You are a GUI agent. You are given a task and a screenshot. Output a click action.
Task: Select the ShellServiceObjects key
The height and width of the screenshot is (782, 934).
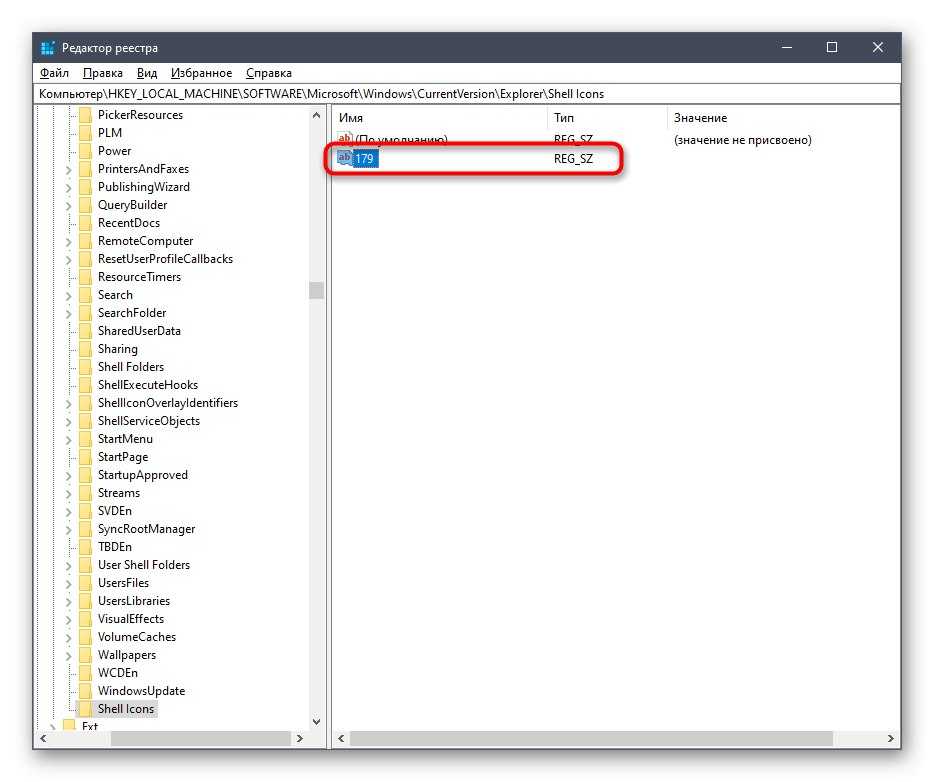[x=148, y=420]
